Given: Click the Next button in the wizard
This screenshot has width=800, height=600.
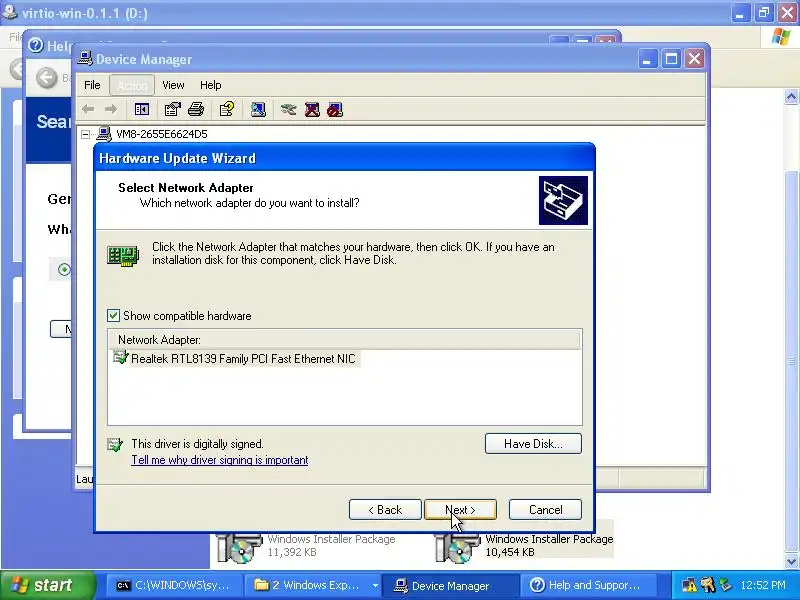Looking at the screenshot, I should coord(460,510).
